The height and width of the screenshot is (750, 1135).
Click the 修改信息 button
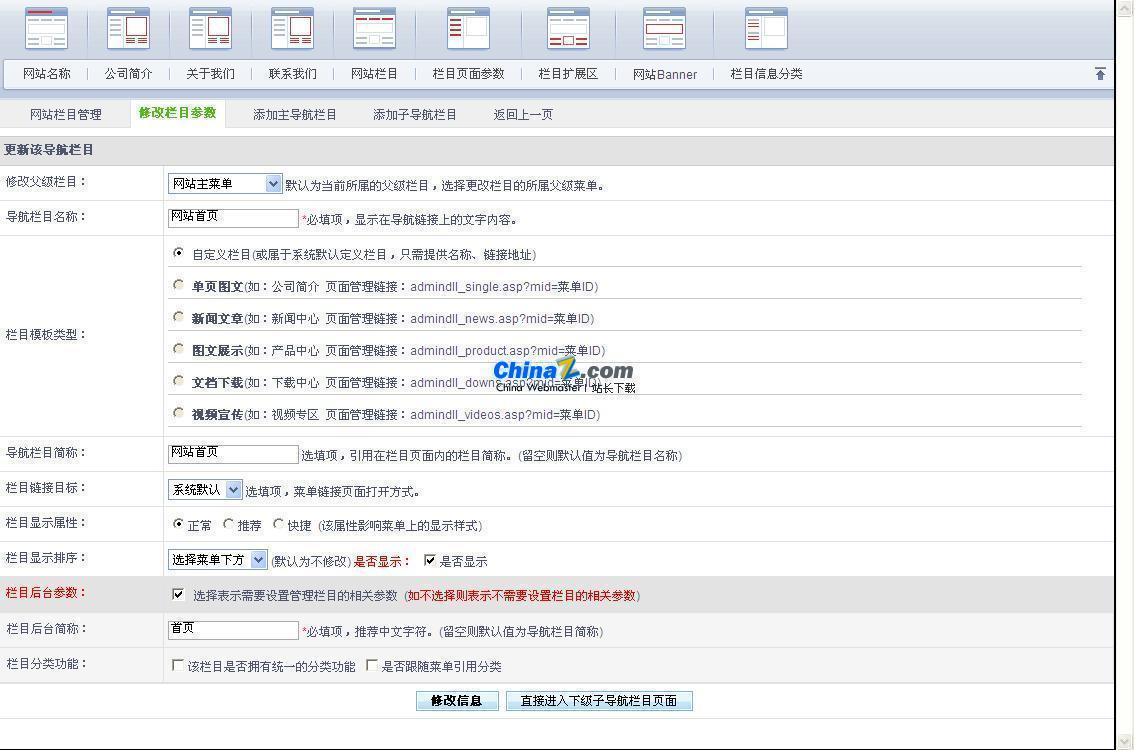[x=457, y=701]
